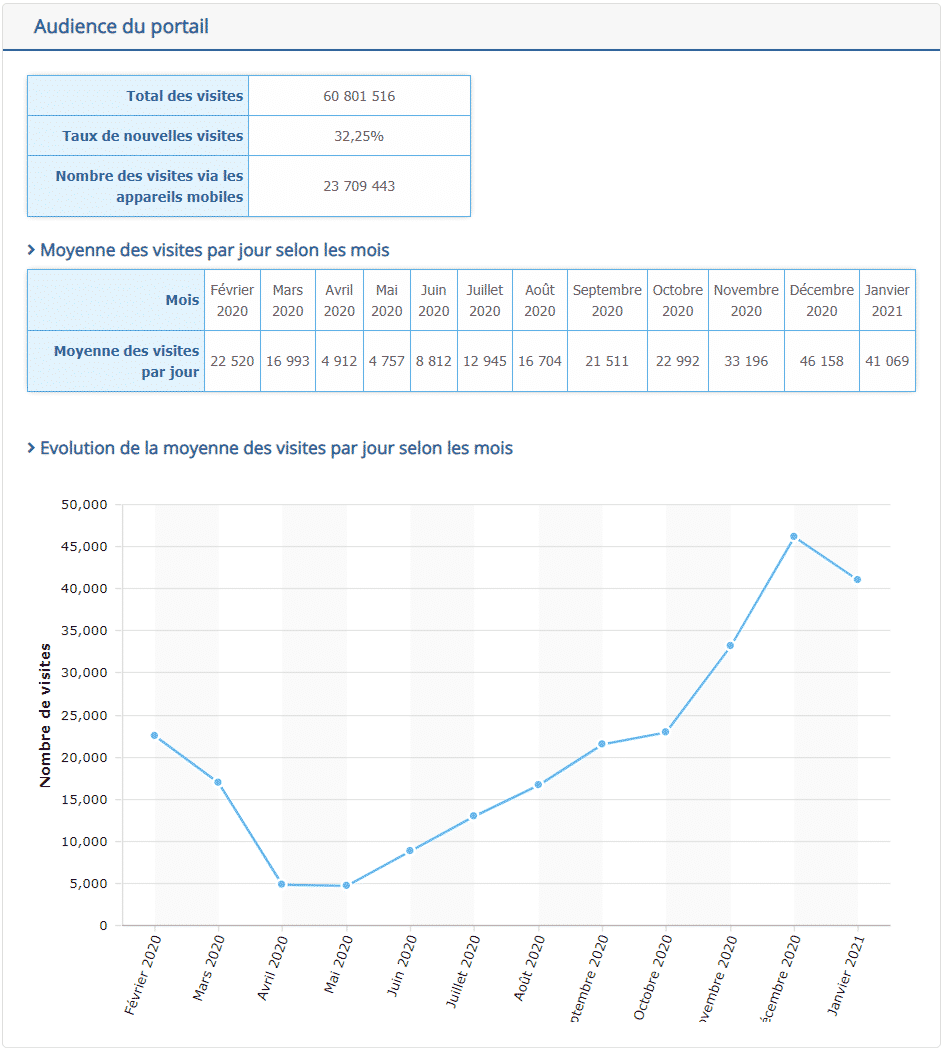Click the table value 8 812
Screen dimensions: 947x1053
point(434,361)
